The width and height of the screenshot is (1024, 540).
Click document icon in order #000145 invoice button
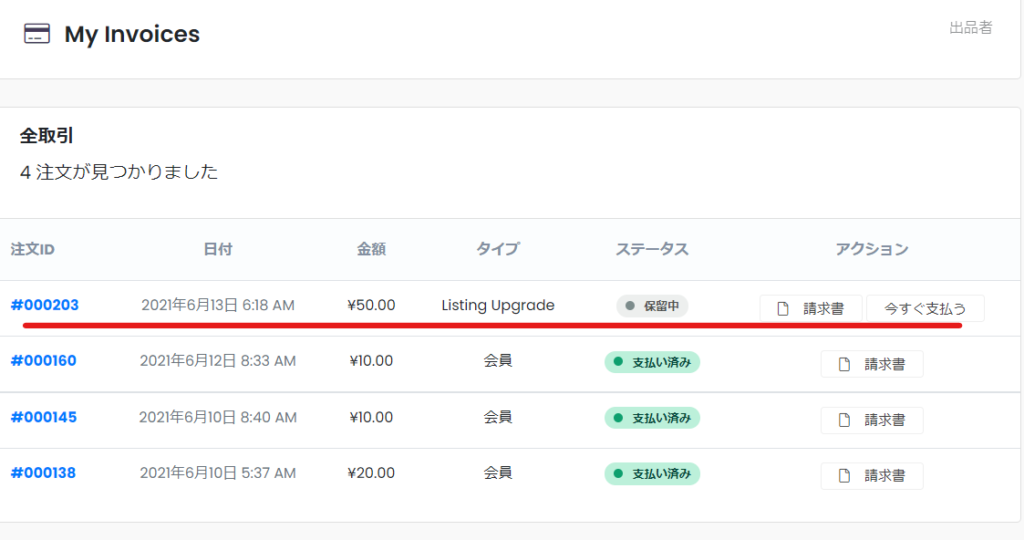pyautogui.click(x=844, y=421)
